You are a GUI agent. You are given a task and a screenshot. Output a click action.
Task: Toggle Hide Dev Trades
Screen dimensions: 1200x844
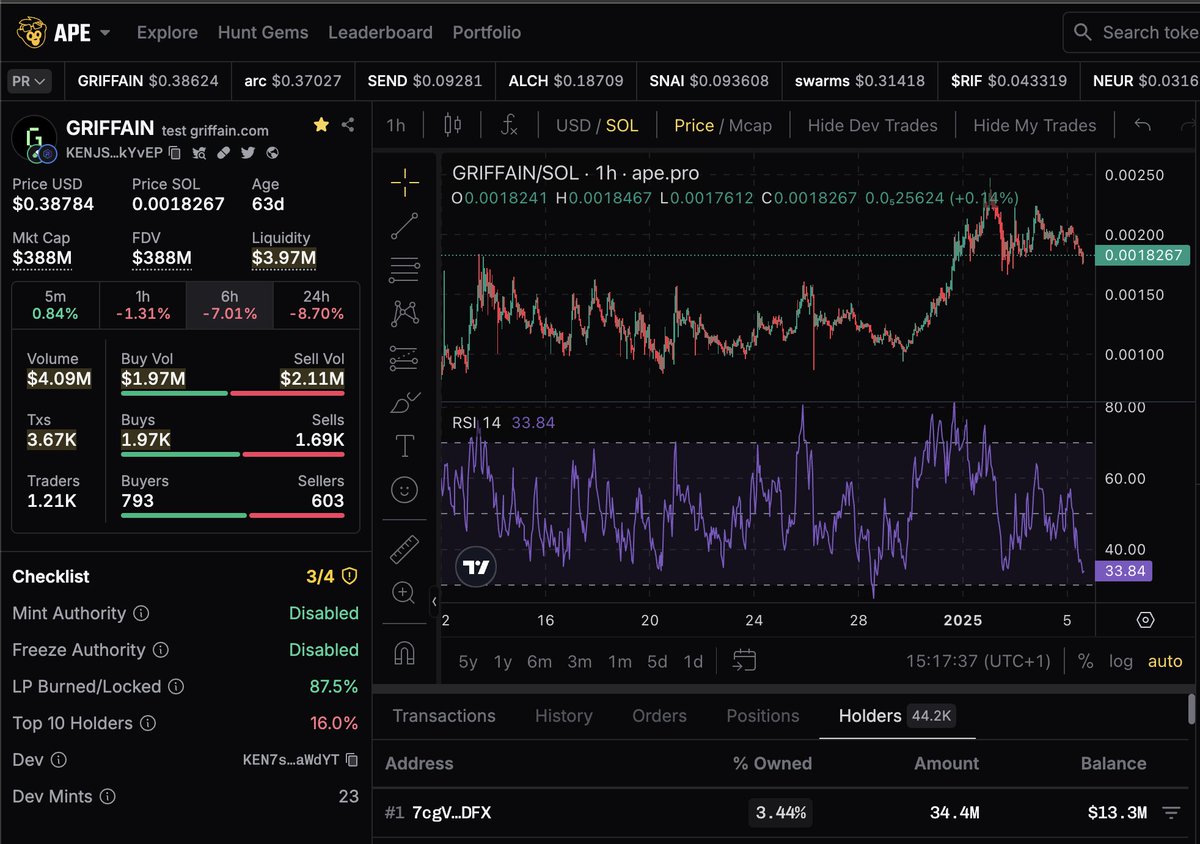[872, 125]
